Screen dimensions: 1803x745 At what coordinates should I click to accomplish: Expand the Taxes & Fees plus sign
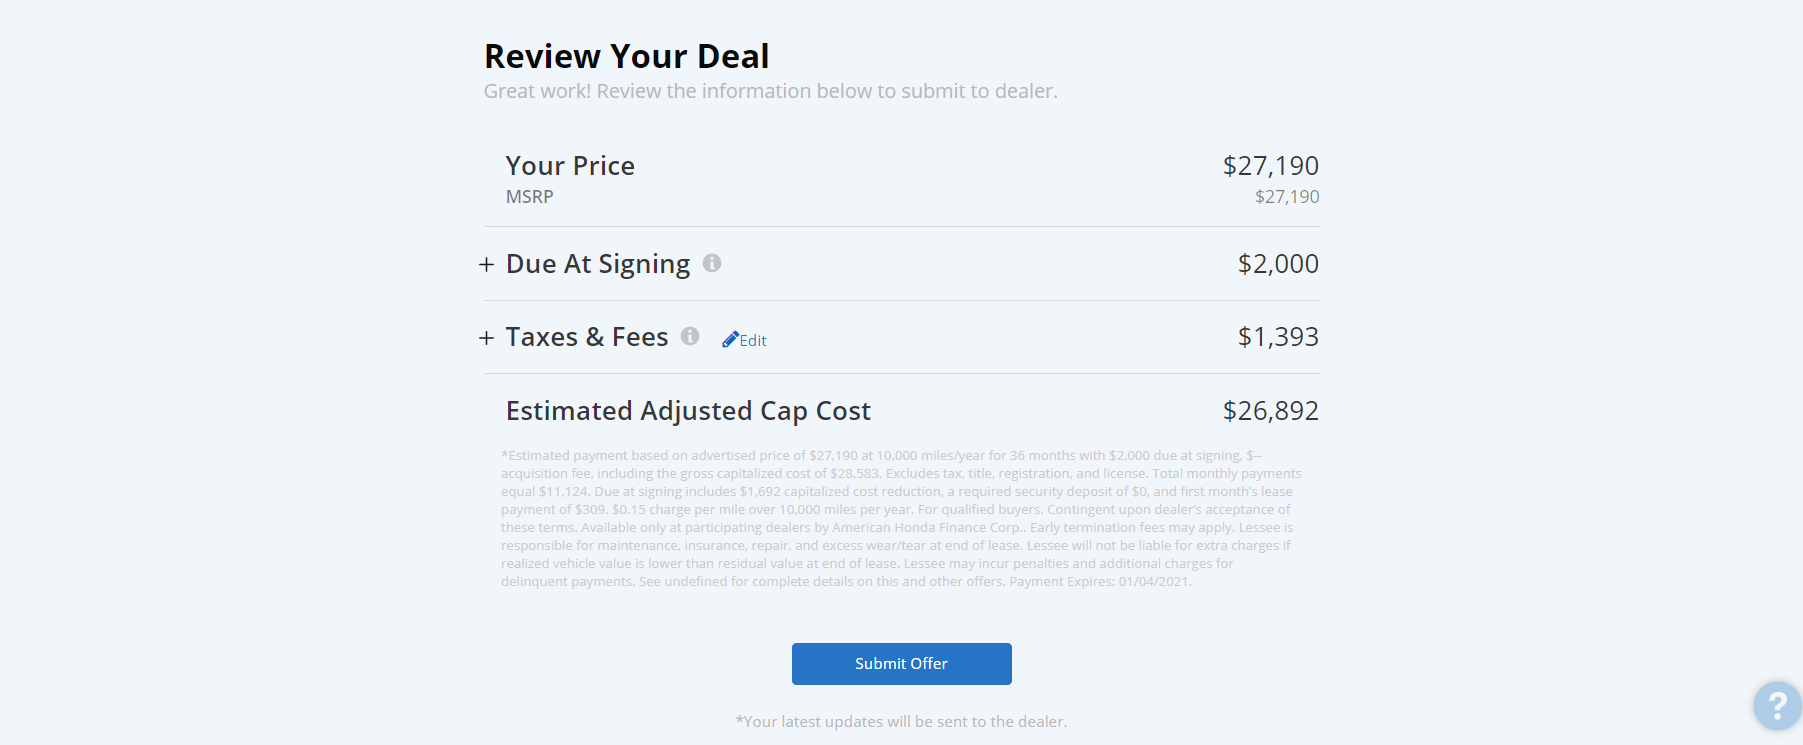[486, 338]
